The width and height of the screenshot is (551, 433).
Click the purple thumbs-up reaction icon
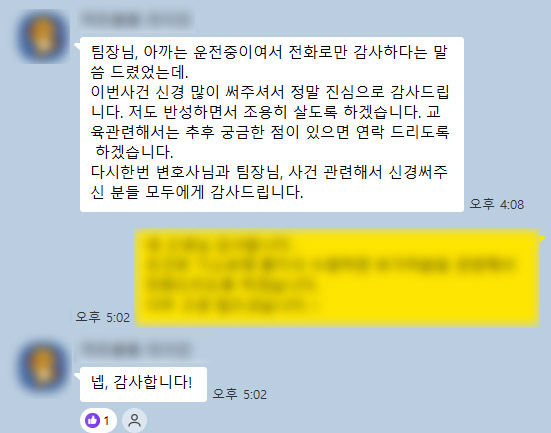coord(92,420)
